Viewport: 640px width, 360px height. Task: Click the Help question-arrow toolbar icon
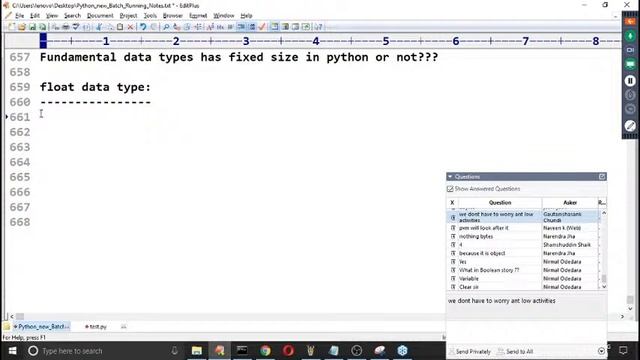(318, 27)
